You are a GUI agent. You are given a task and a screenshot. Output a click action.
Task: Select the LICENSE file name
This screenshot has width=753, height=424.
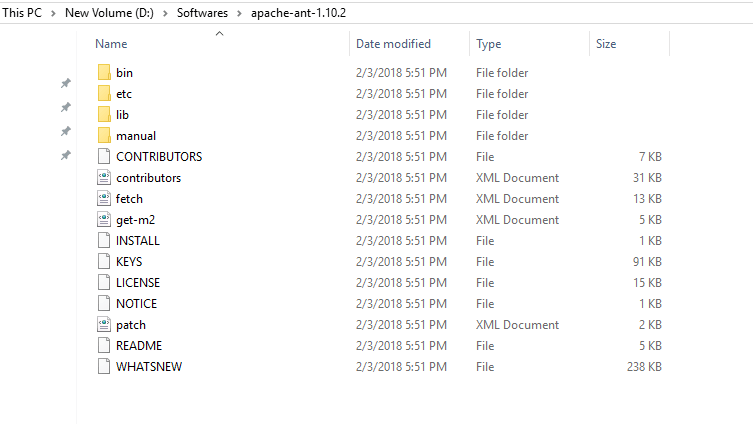click(x=138, y=283)
